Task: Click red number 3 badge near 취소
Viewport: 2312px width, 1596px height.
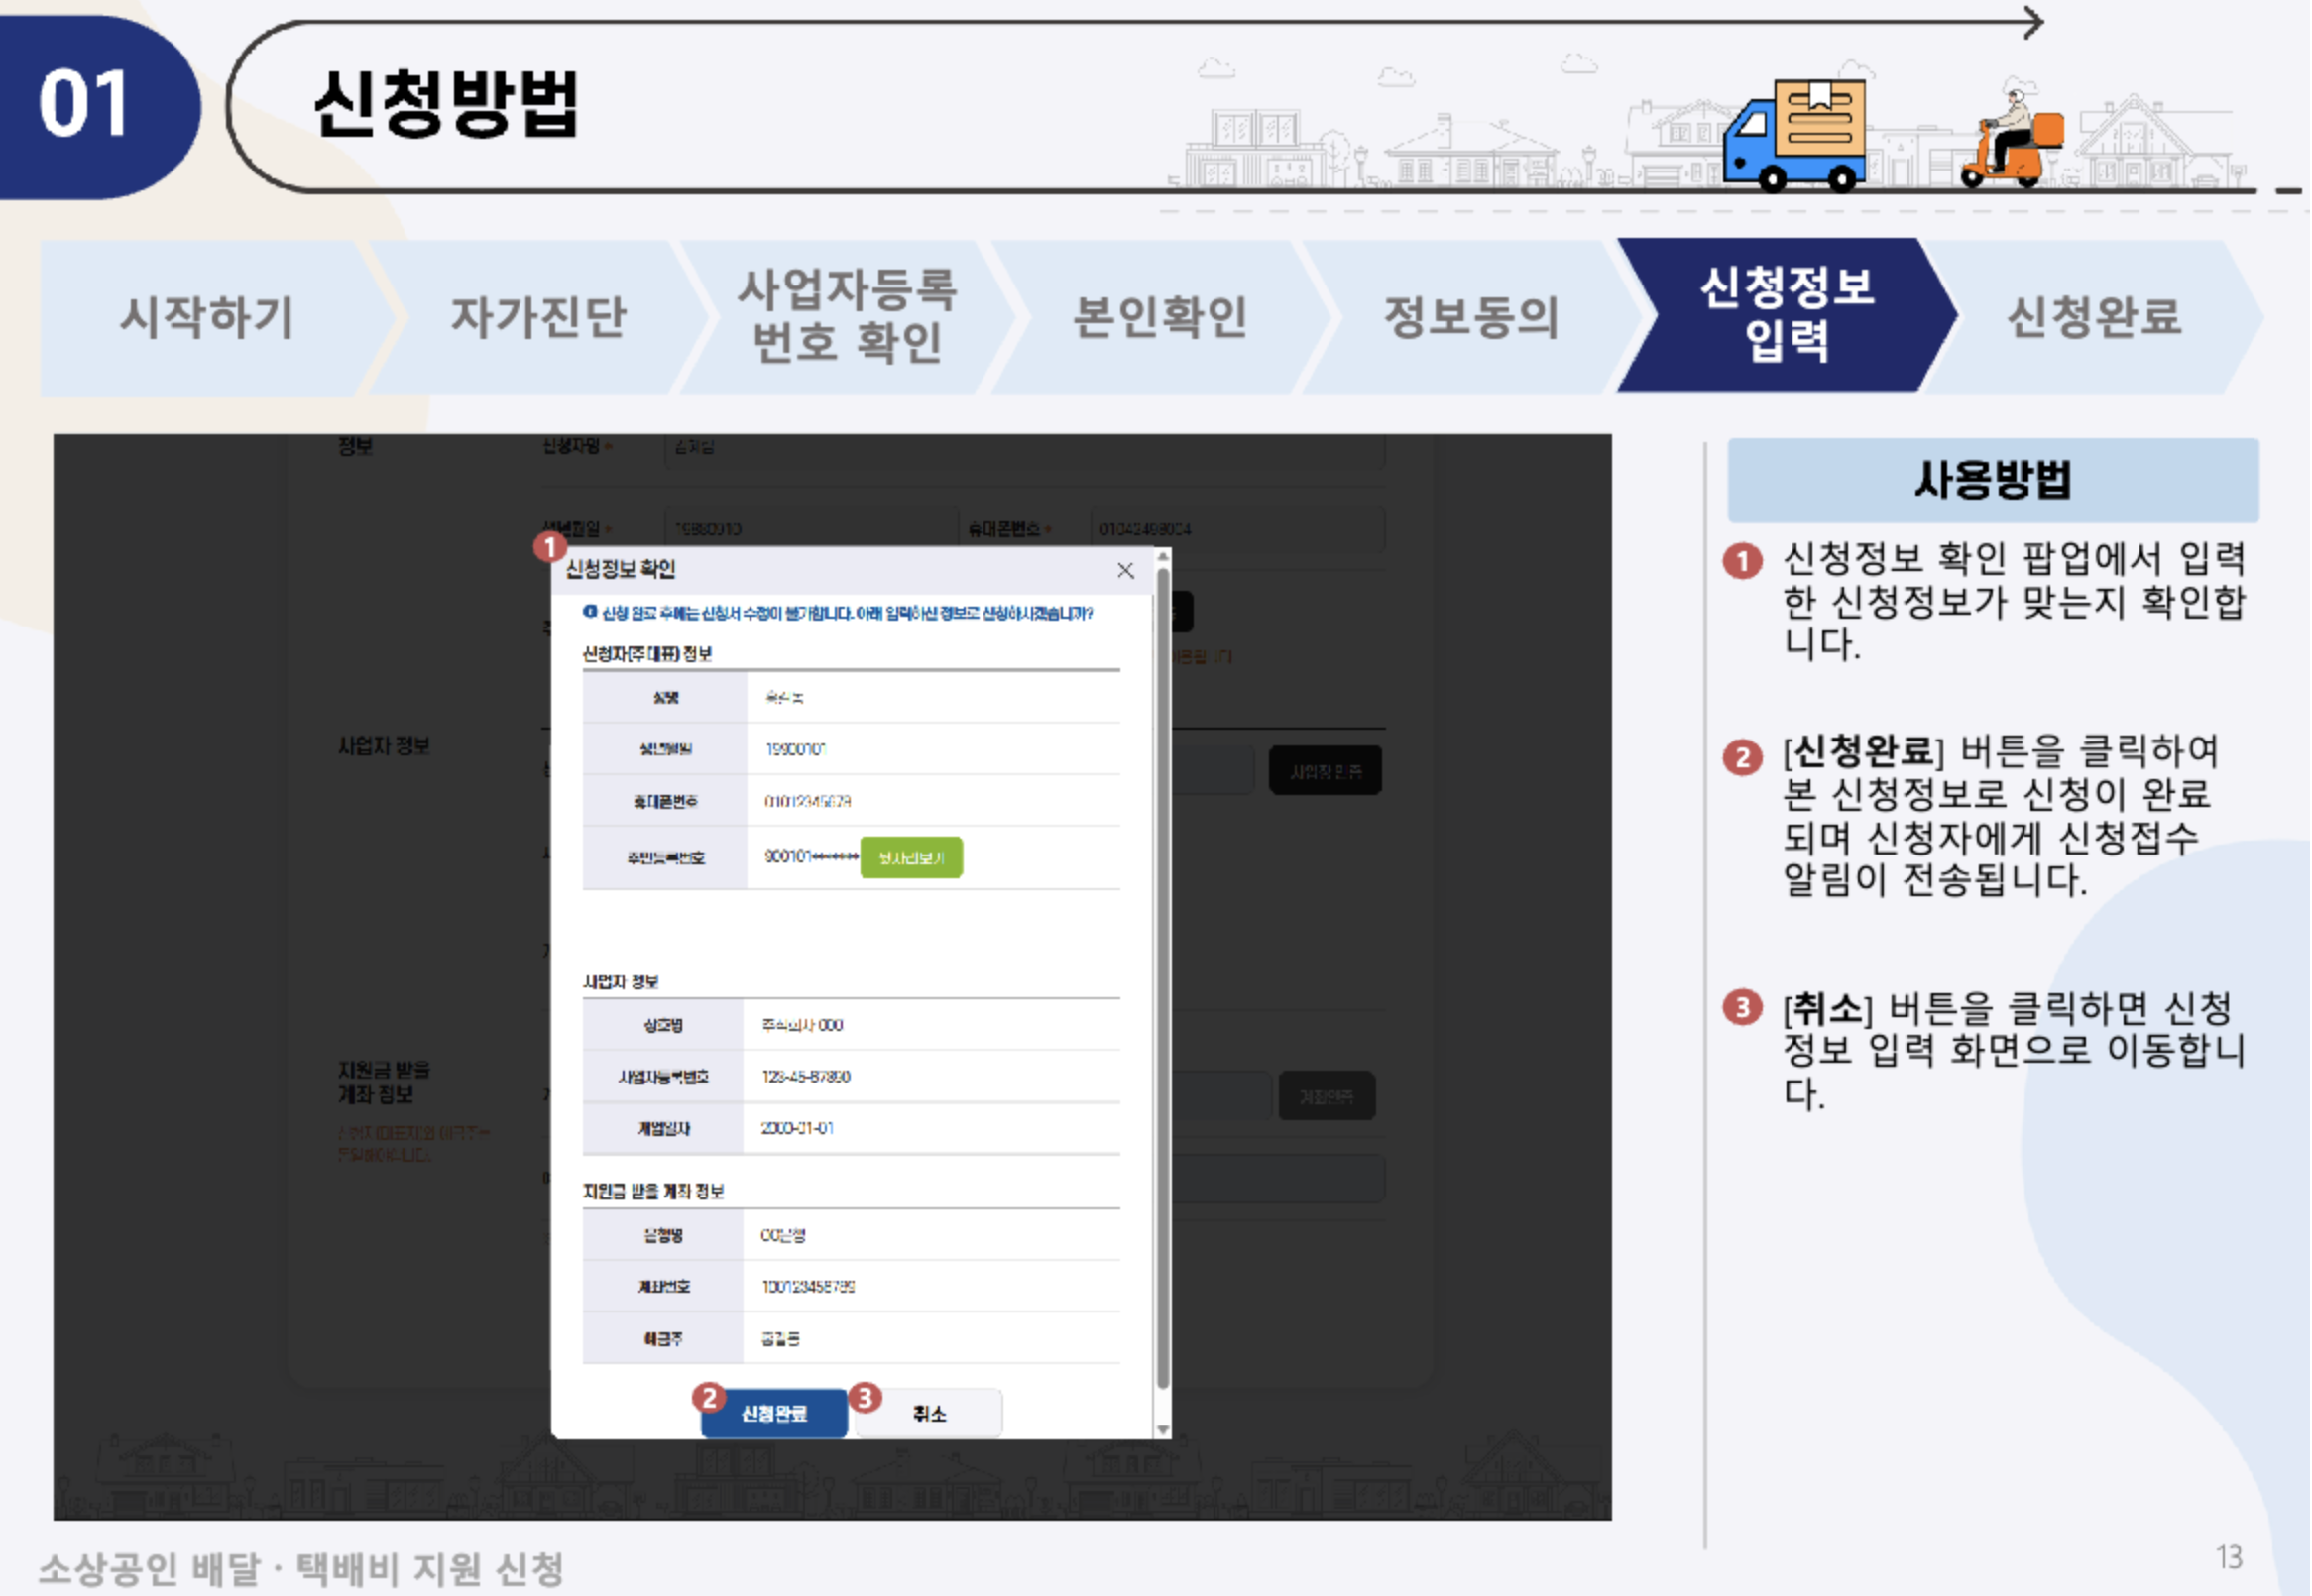Action: pyautogui.click(x=865, y=1397)
